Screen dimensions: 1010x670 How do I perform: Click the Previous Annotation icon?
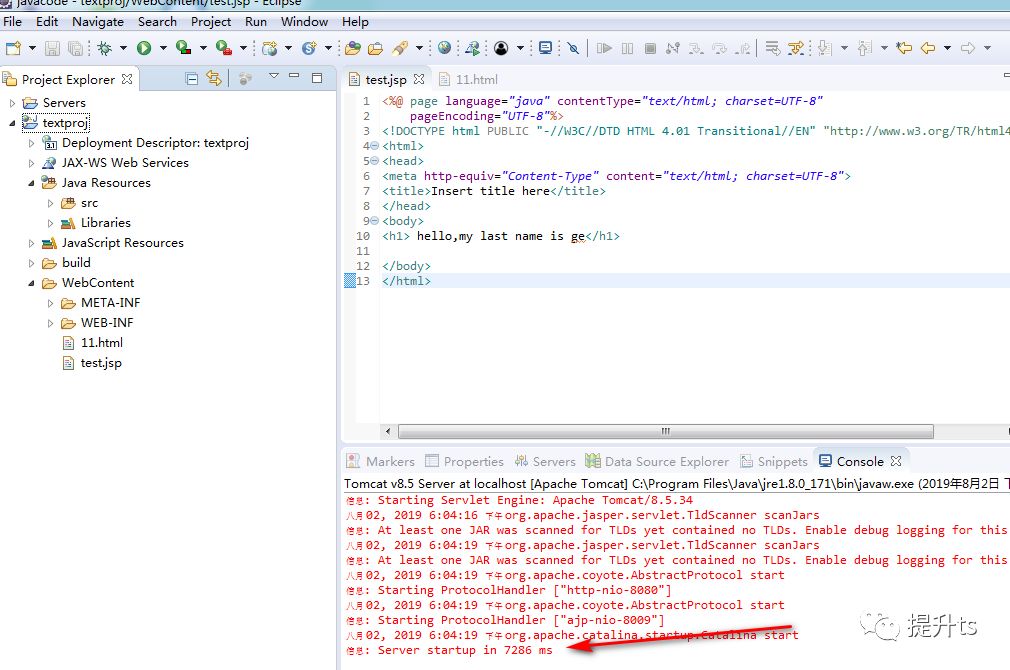coord(865,48)
